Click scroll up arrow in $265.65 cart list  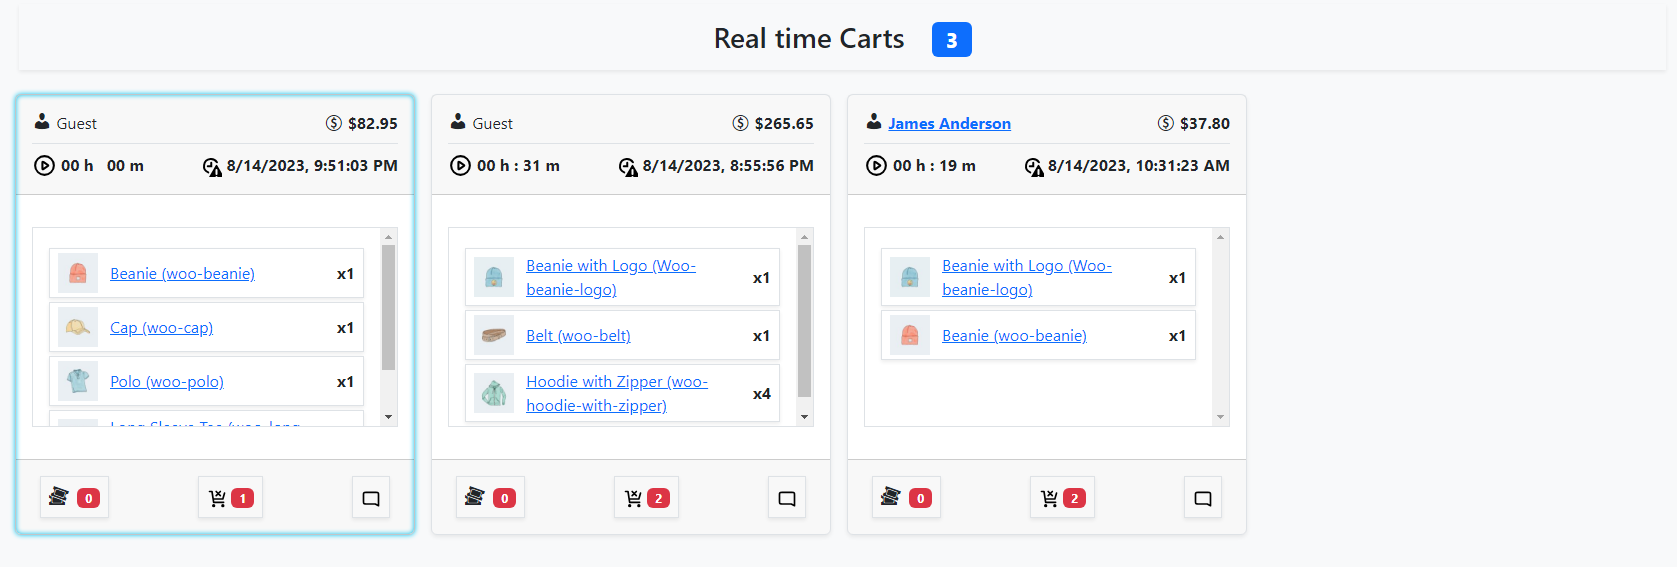coord(805,237)
